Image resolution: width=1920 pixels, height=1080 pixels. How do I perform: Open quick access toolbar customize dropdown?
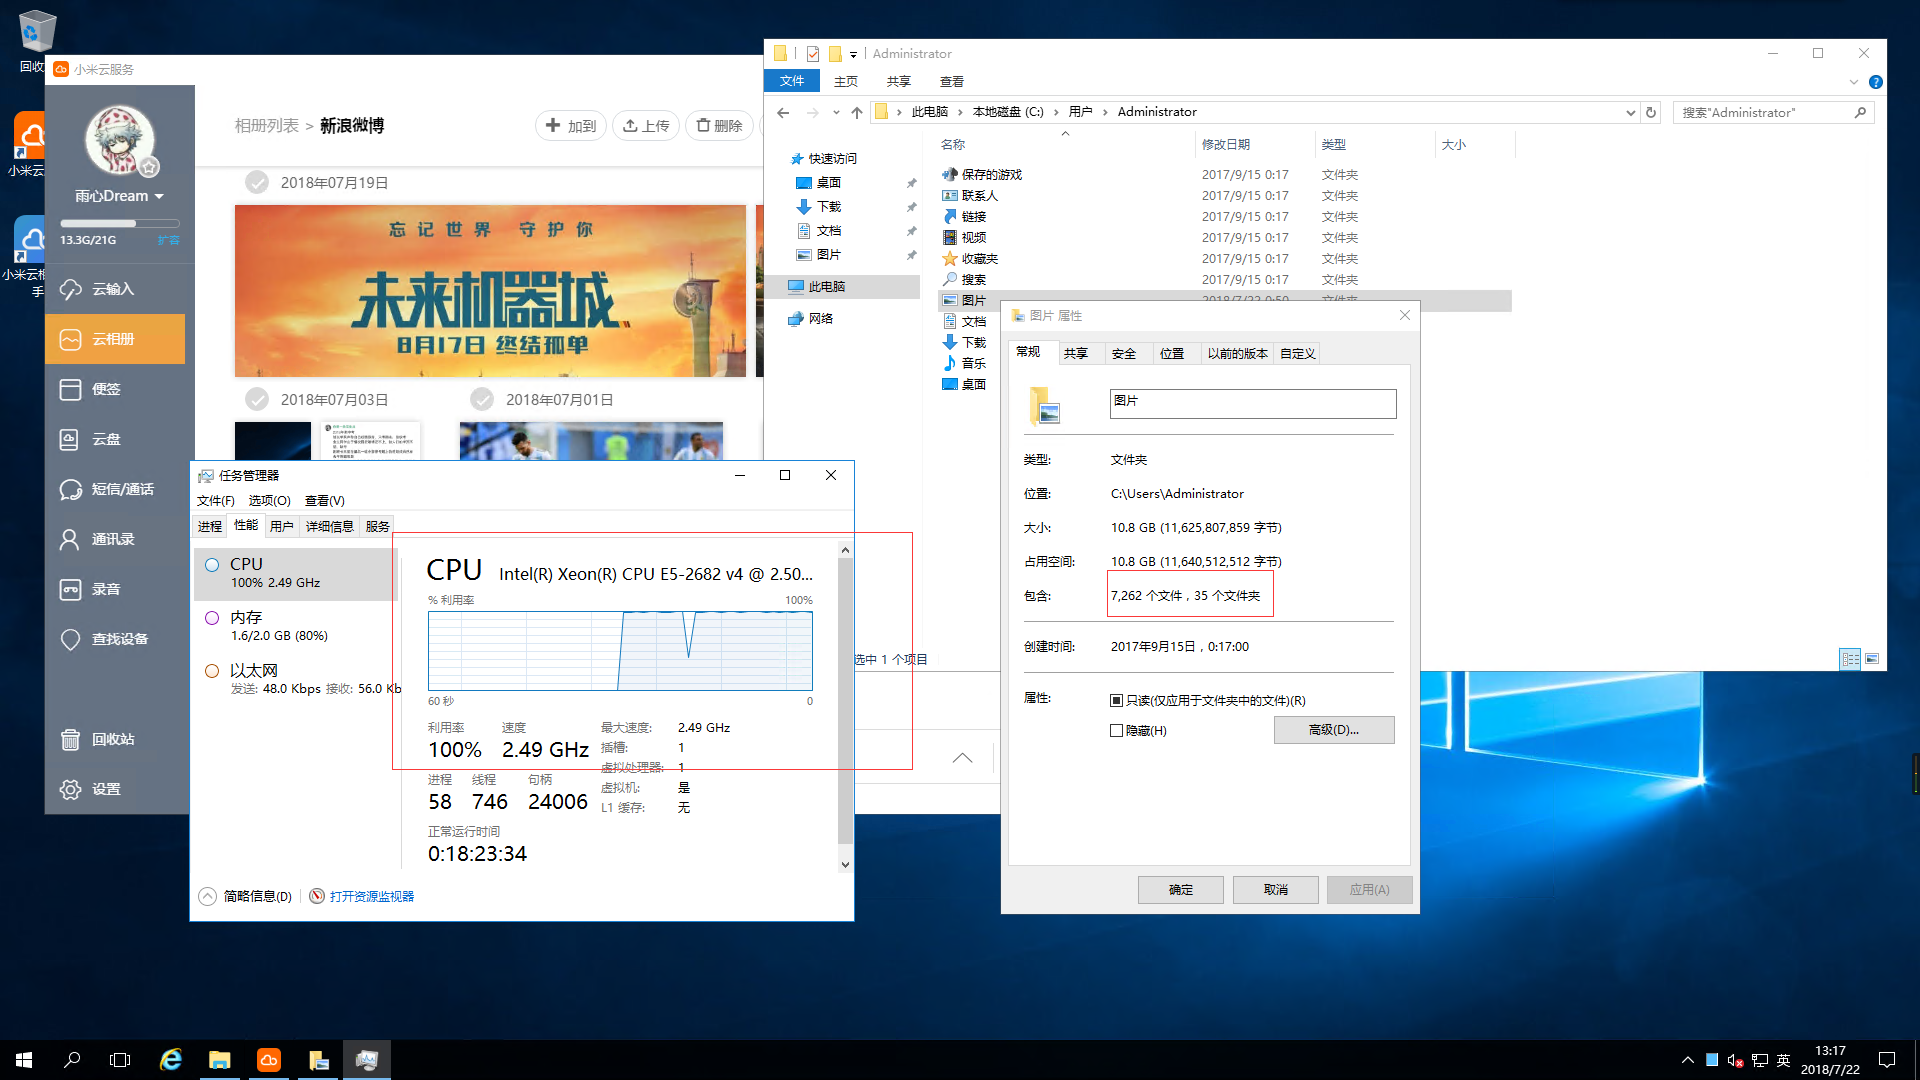(853, 54)
